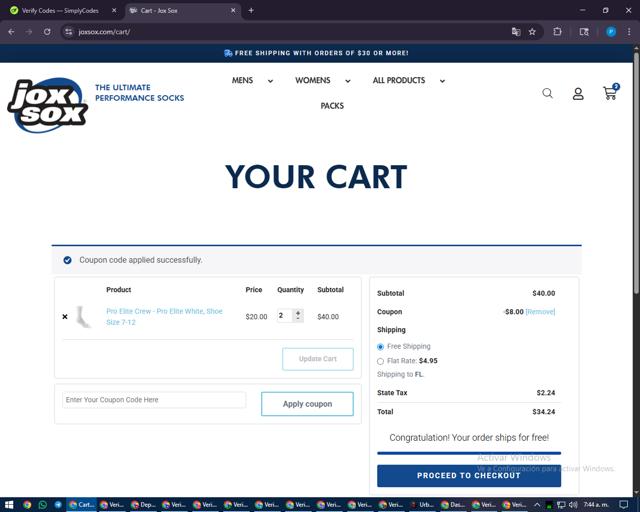This screenshot has width=640, height=512.
Task: Click the State Tax $2.24 value
Action: 546,393
